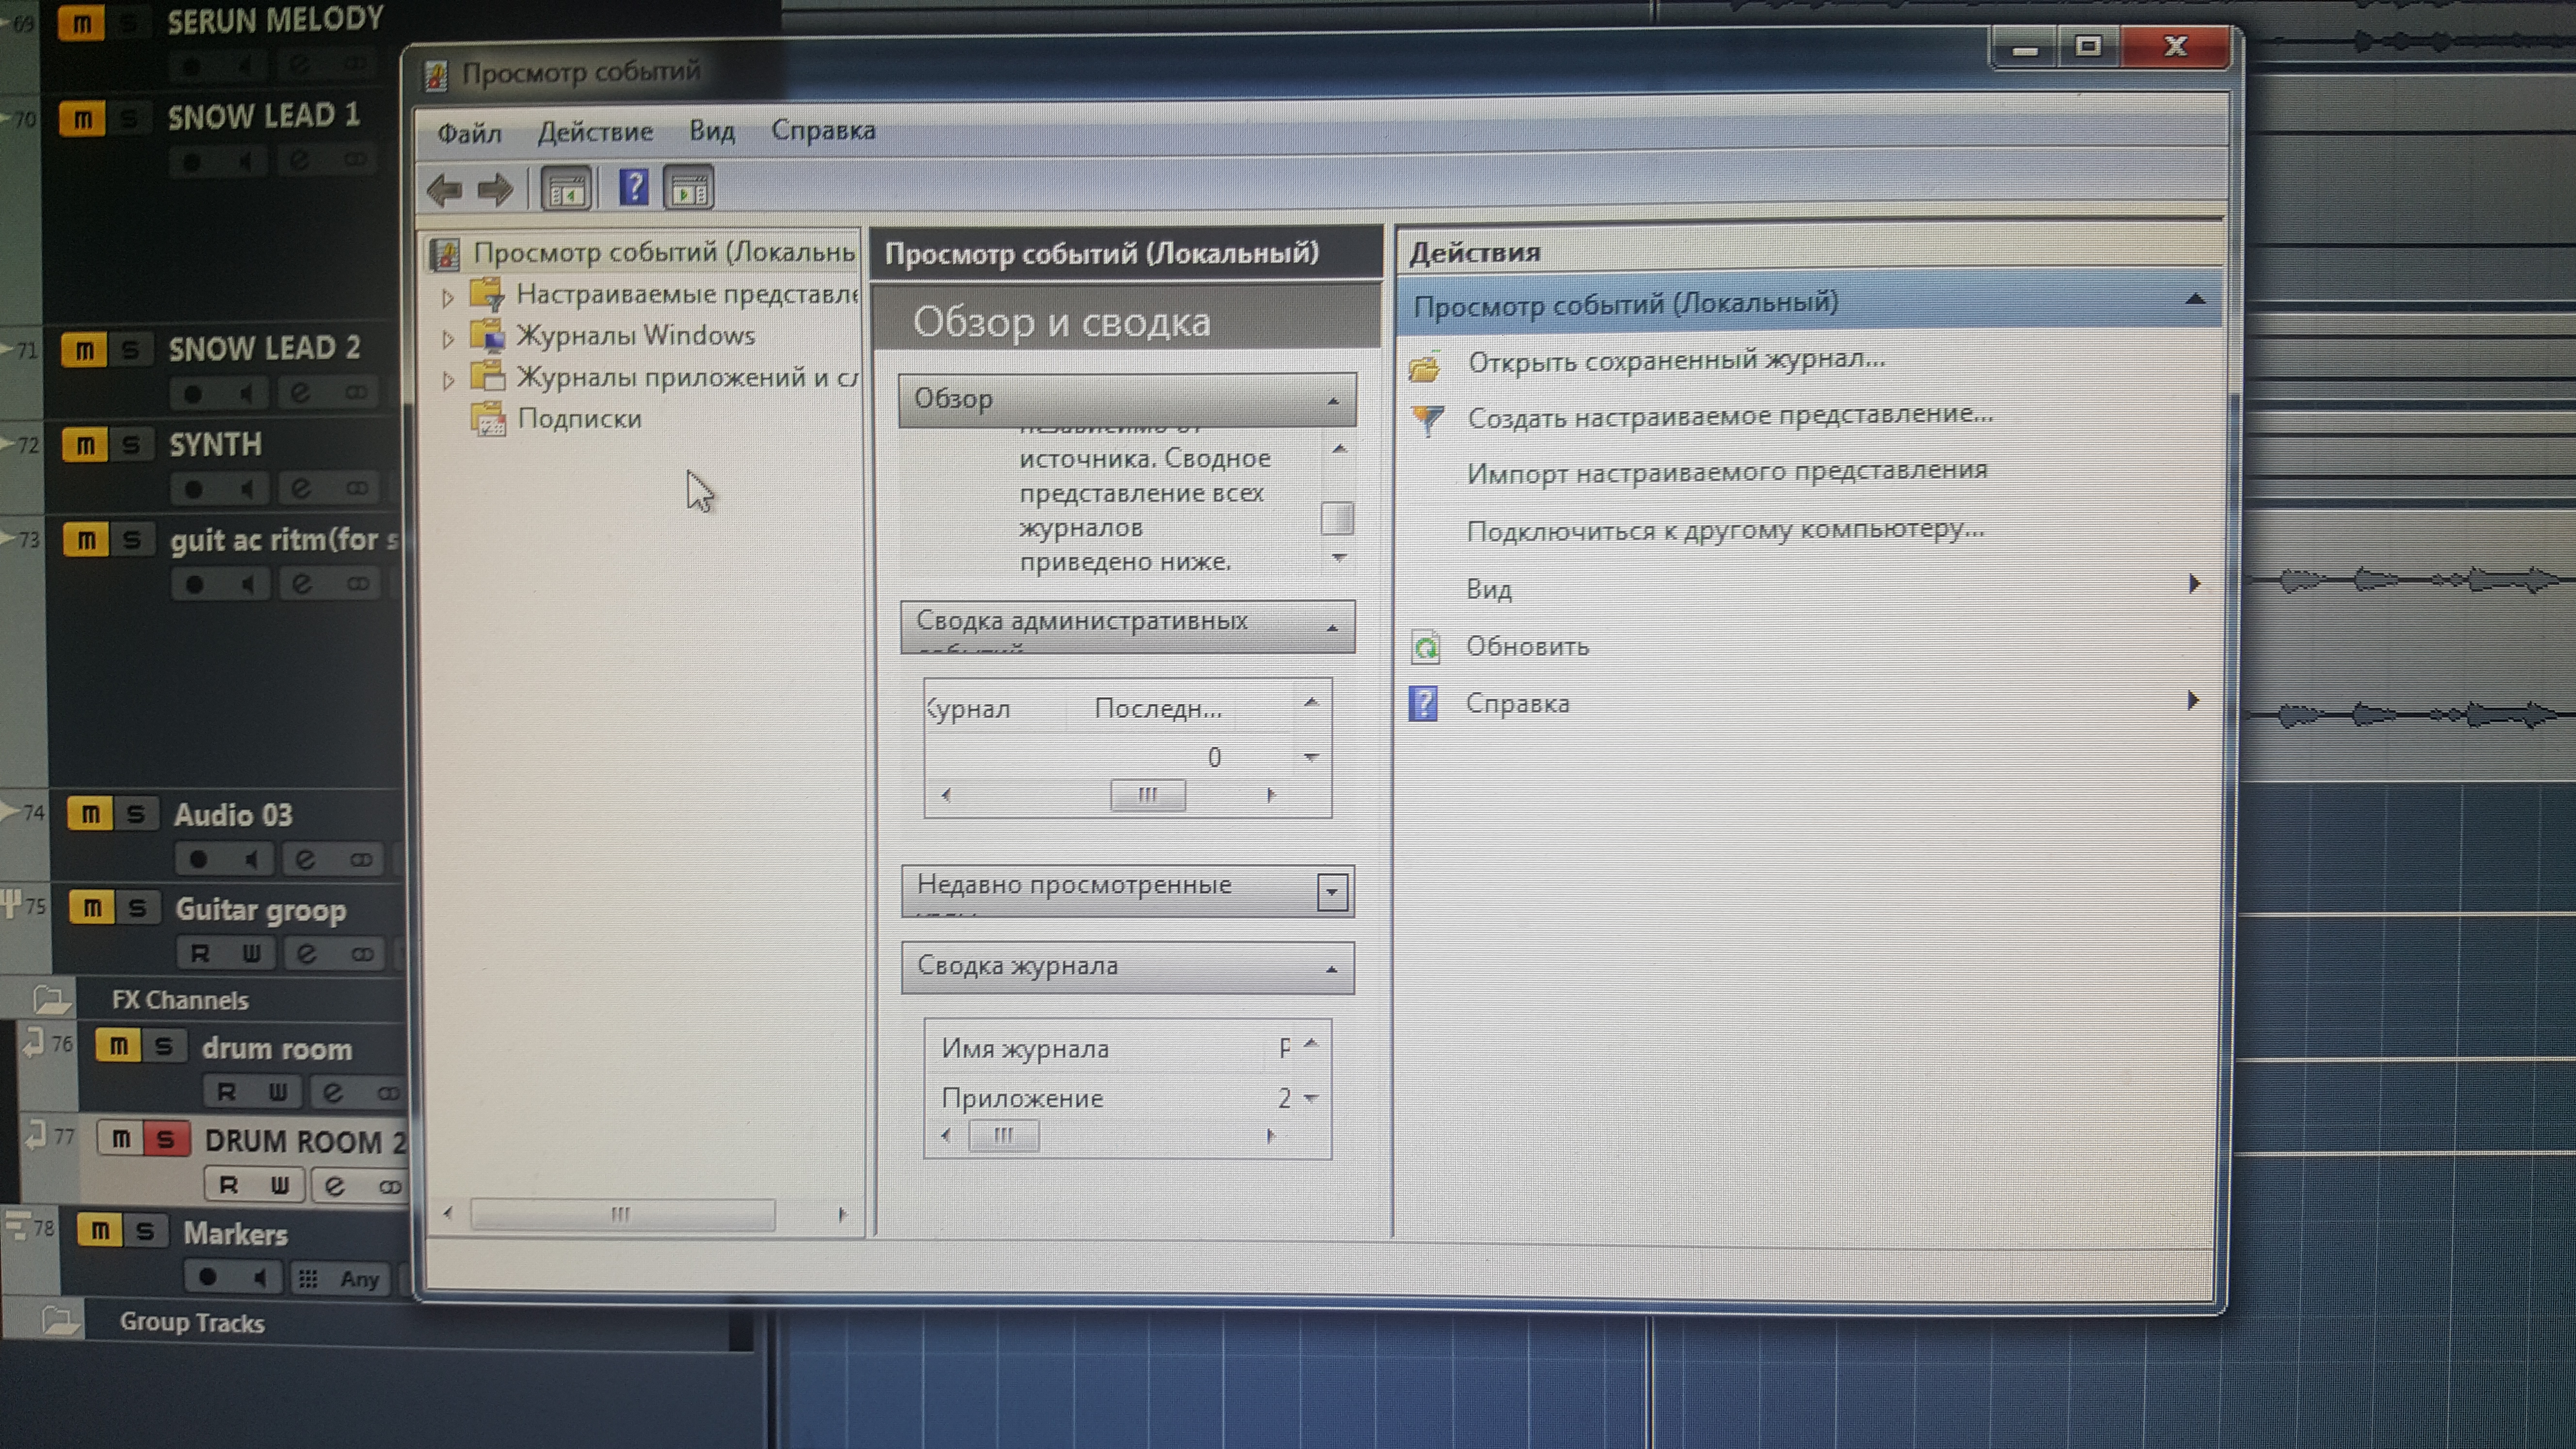Open the Действие menu
Image resolution: width=2576 pixels, height=1449 pixels.
pyautogui.click(x=595, y=132)
